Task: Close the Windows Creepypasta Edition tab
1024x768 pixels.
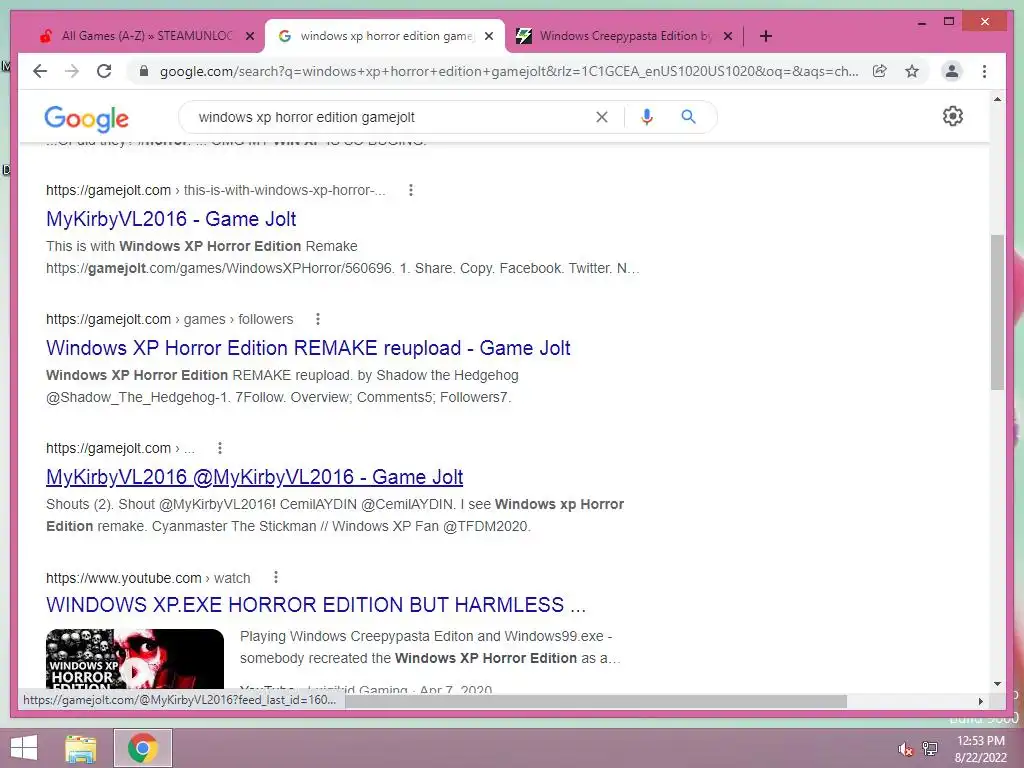Action: click(728, 36)
